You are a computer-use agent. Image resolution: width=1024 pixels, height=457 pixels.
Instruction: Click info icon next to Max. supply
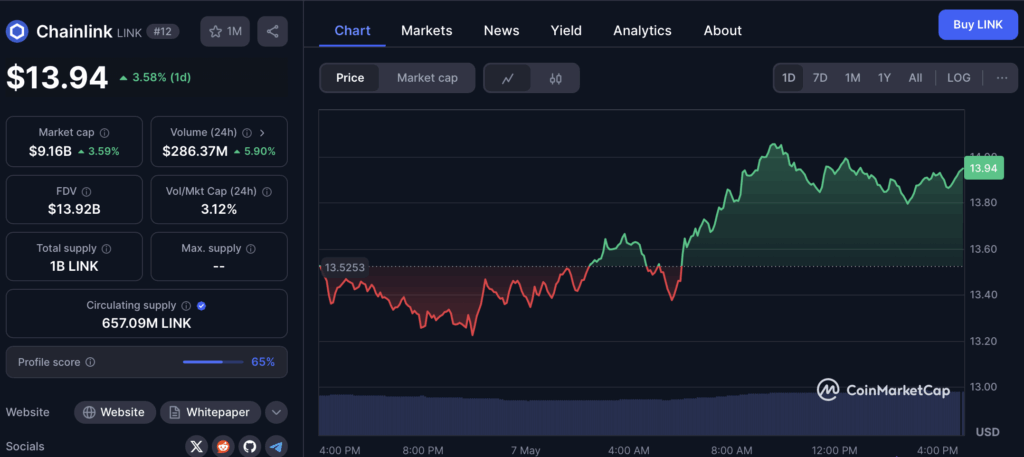click(x=251, y=249)
